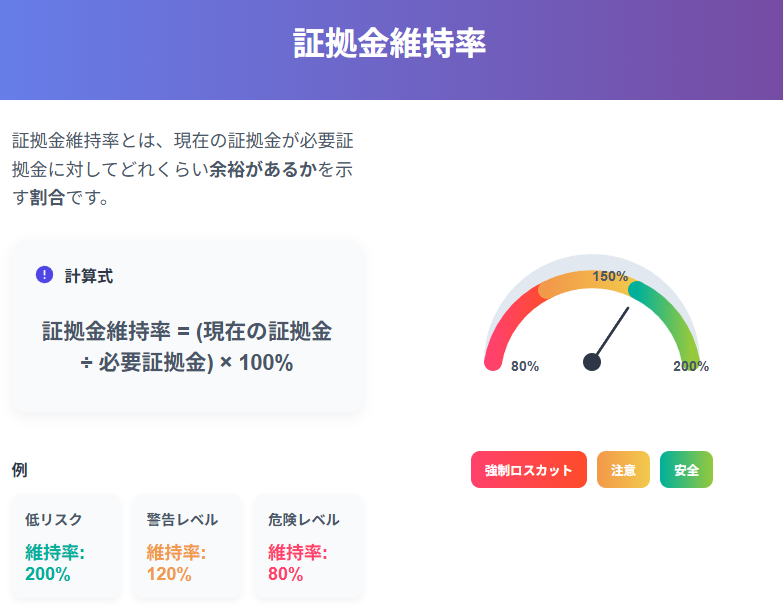
Task: Click the 維持率: 200% green text
Action: 55,563
